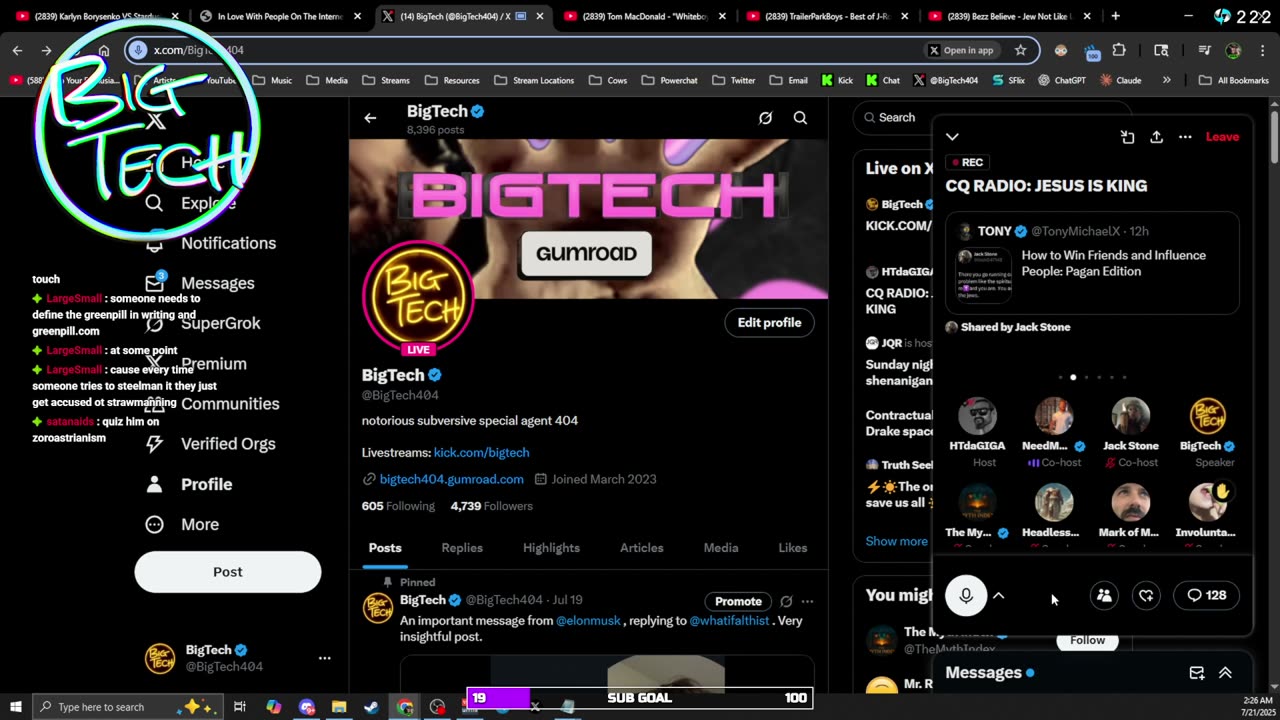Click the share Space upload icon

coord(1156,137)
